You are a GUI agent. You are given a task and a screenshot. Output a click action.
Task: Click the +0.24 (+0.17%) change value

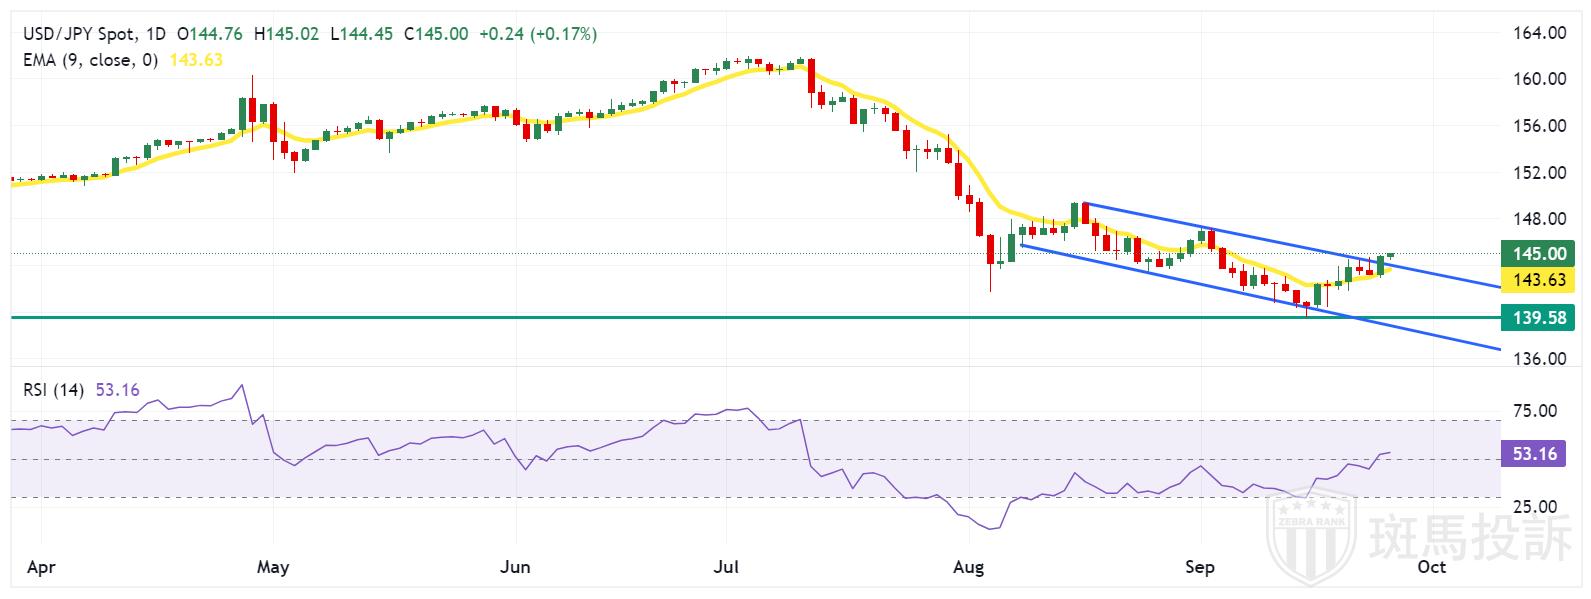538,34
